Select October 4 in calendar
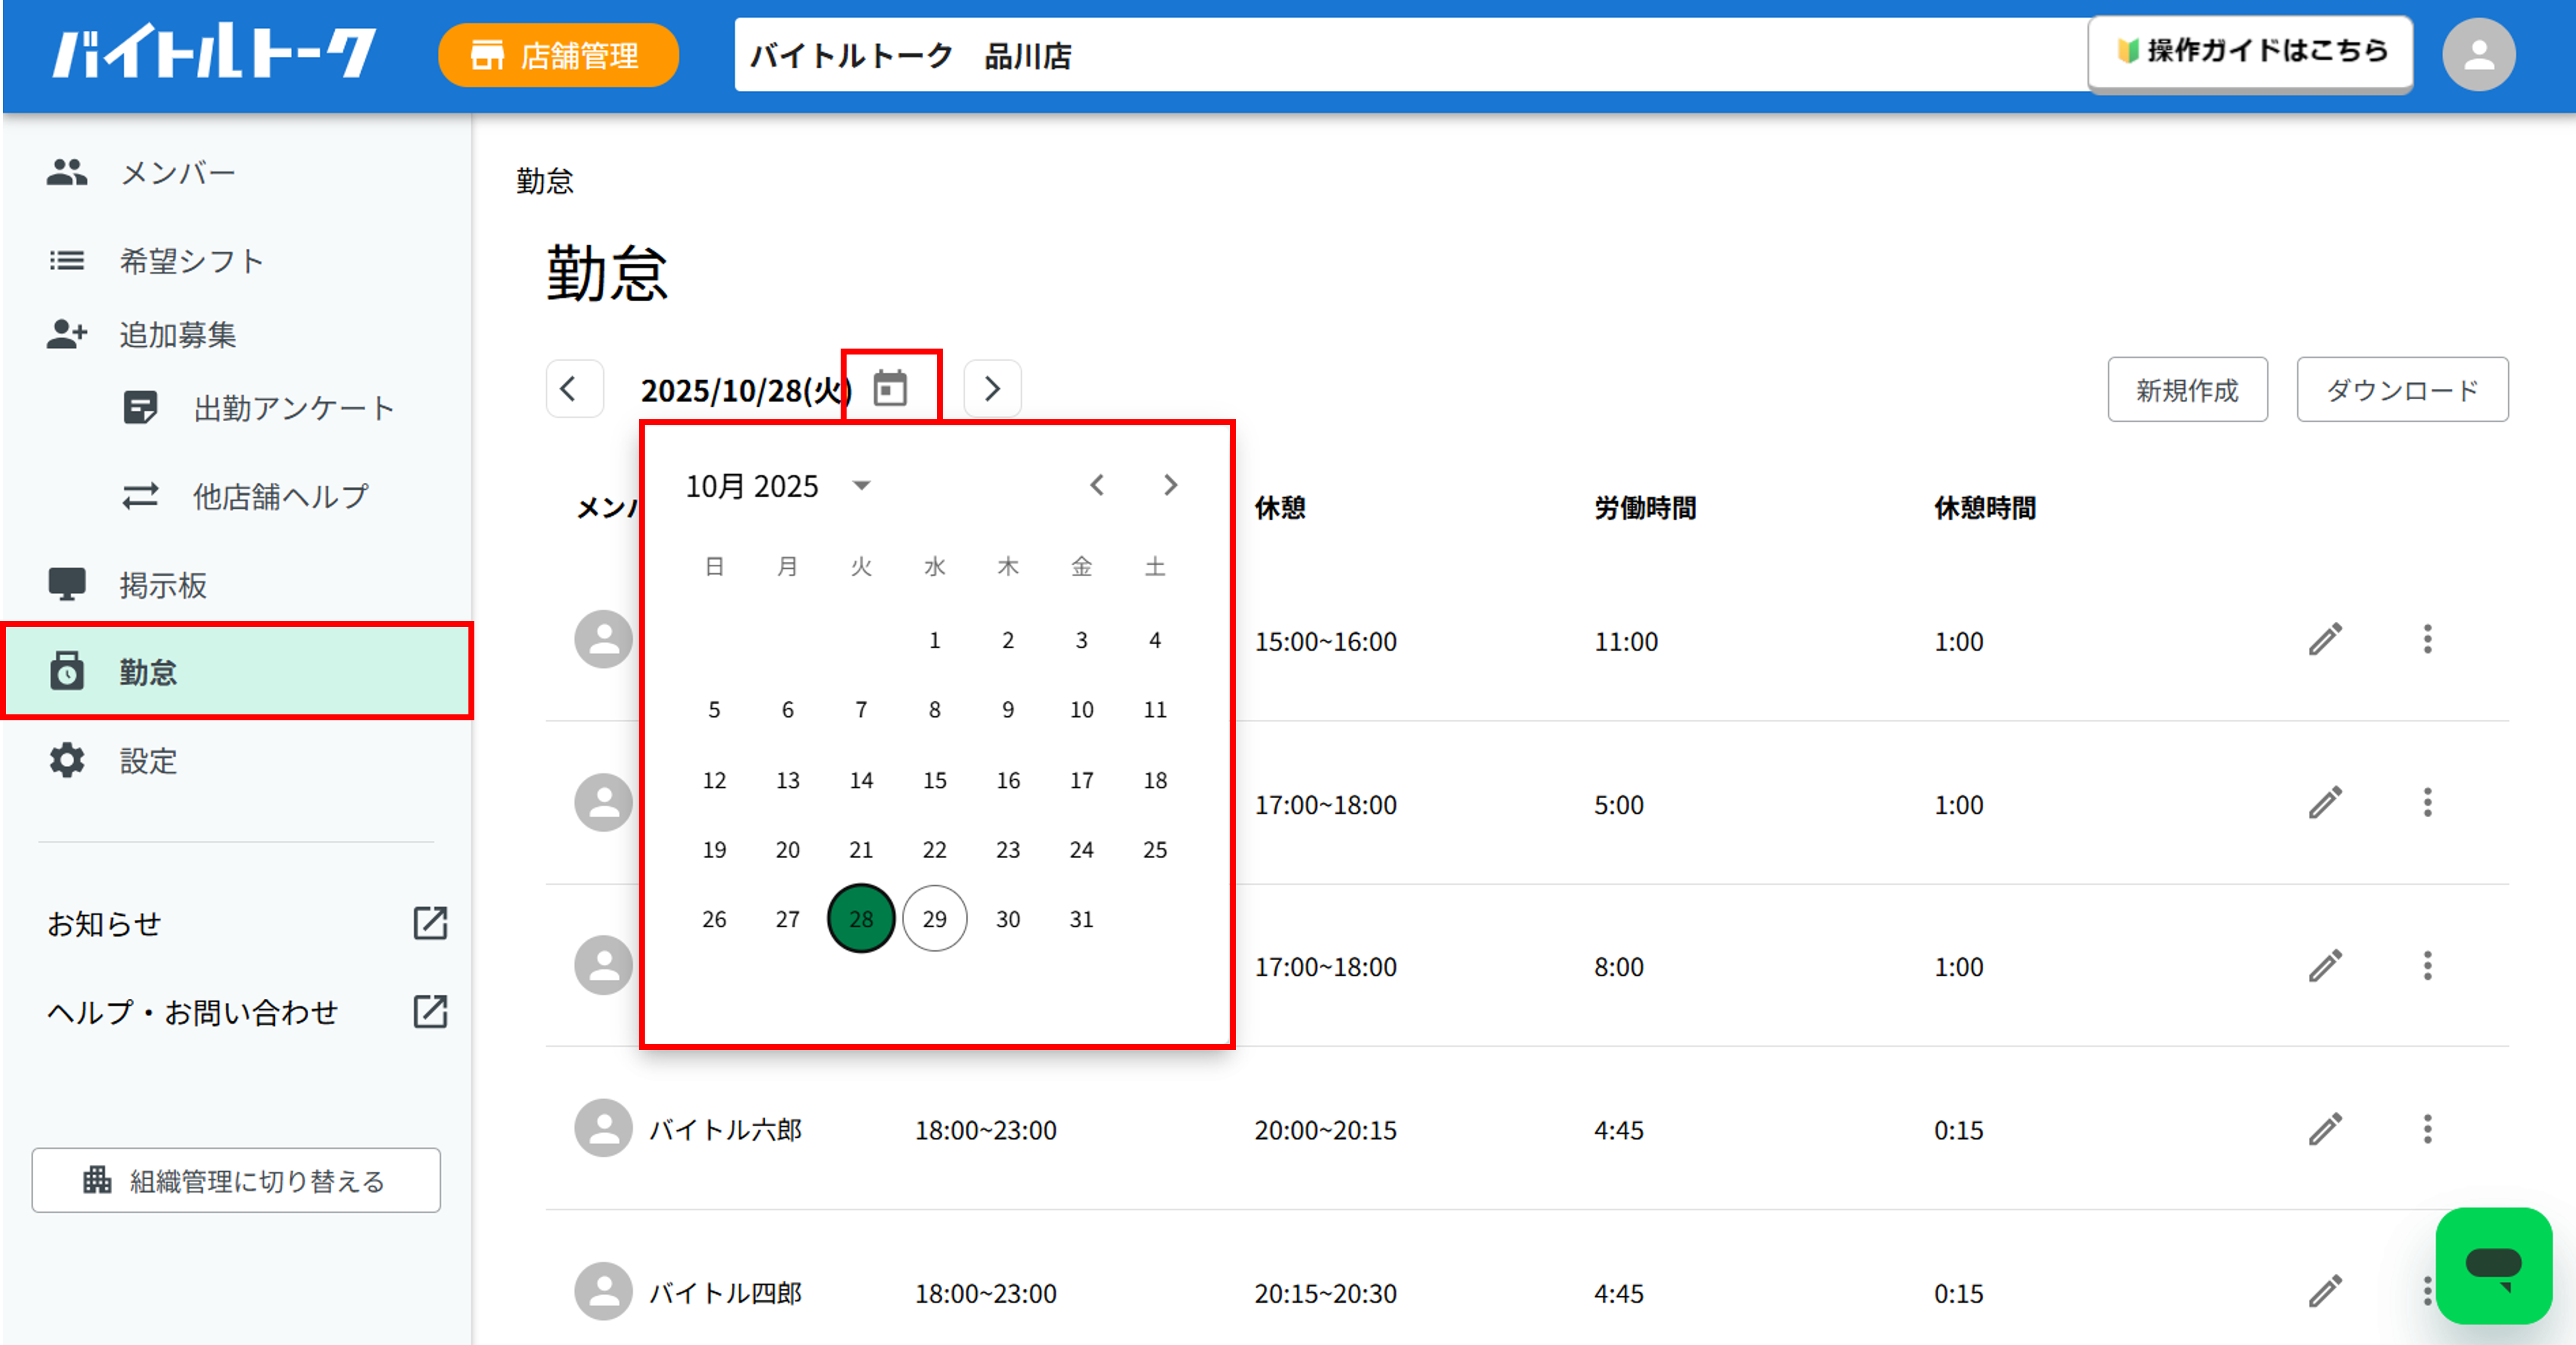 1155,640
